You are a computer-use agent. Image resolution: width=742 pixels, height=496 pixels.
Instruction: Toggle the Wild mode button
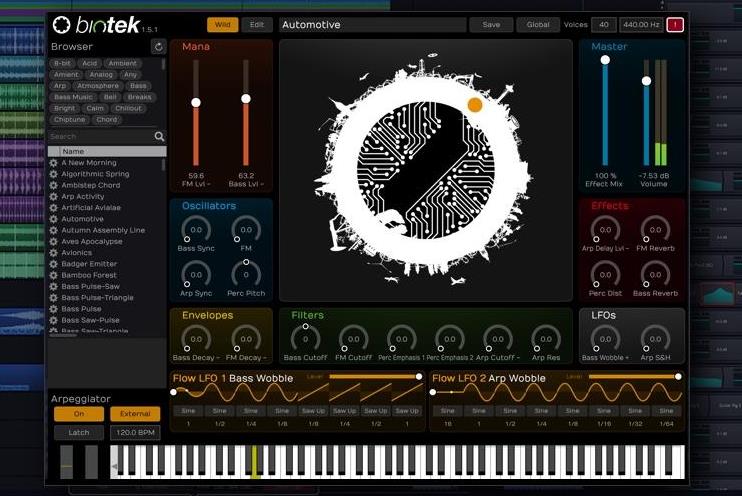pyautogui.click(x=222, y=25)
